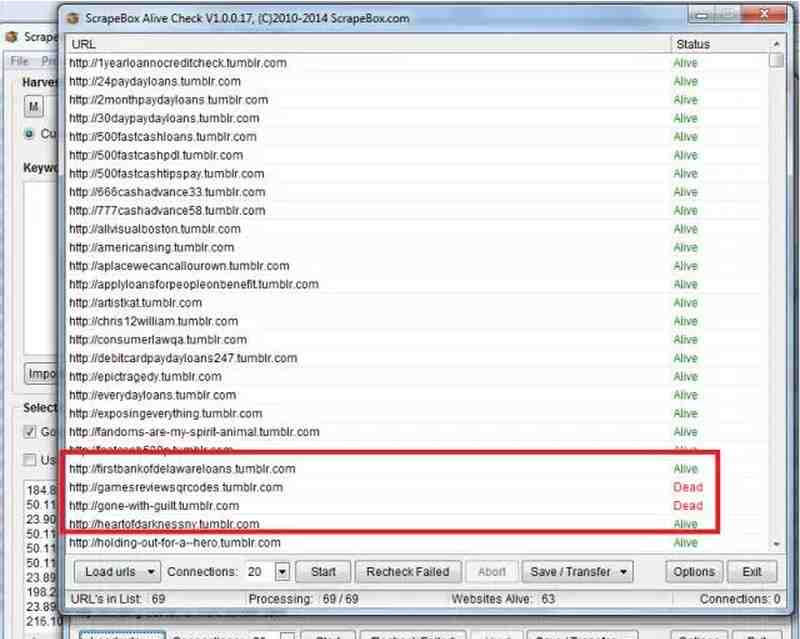The width and height of the screenshot is (800, 639).
Task: Click the Alive status for firstbankofdelawareloans.tumblr.com
Action: [685, 469]
